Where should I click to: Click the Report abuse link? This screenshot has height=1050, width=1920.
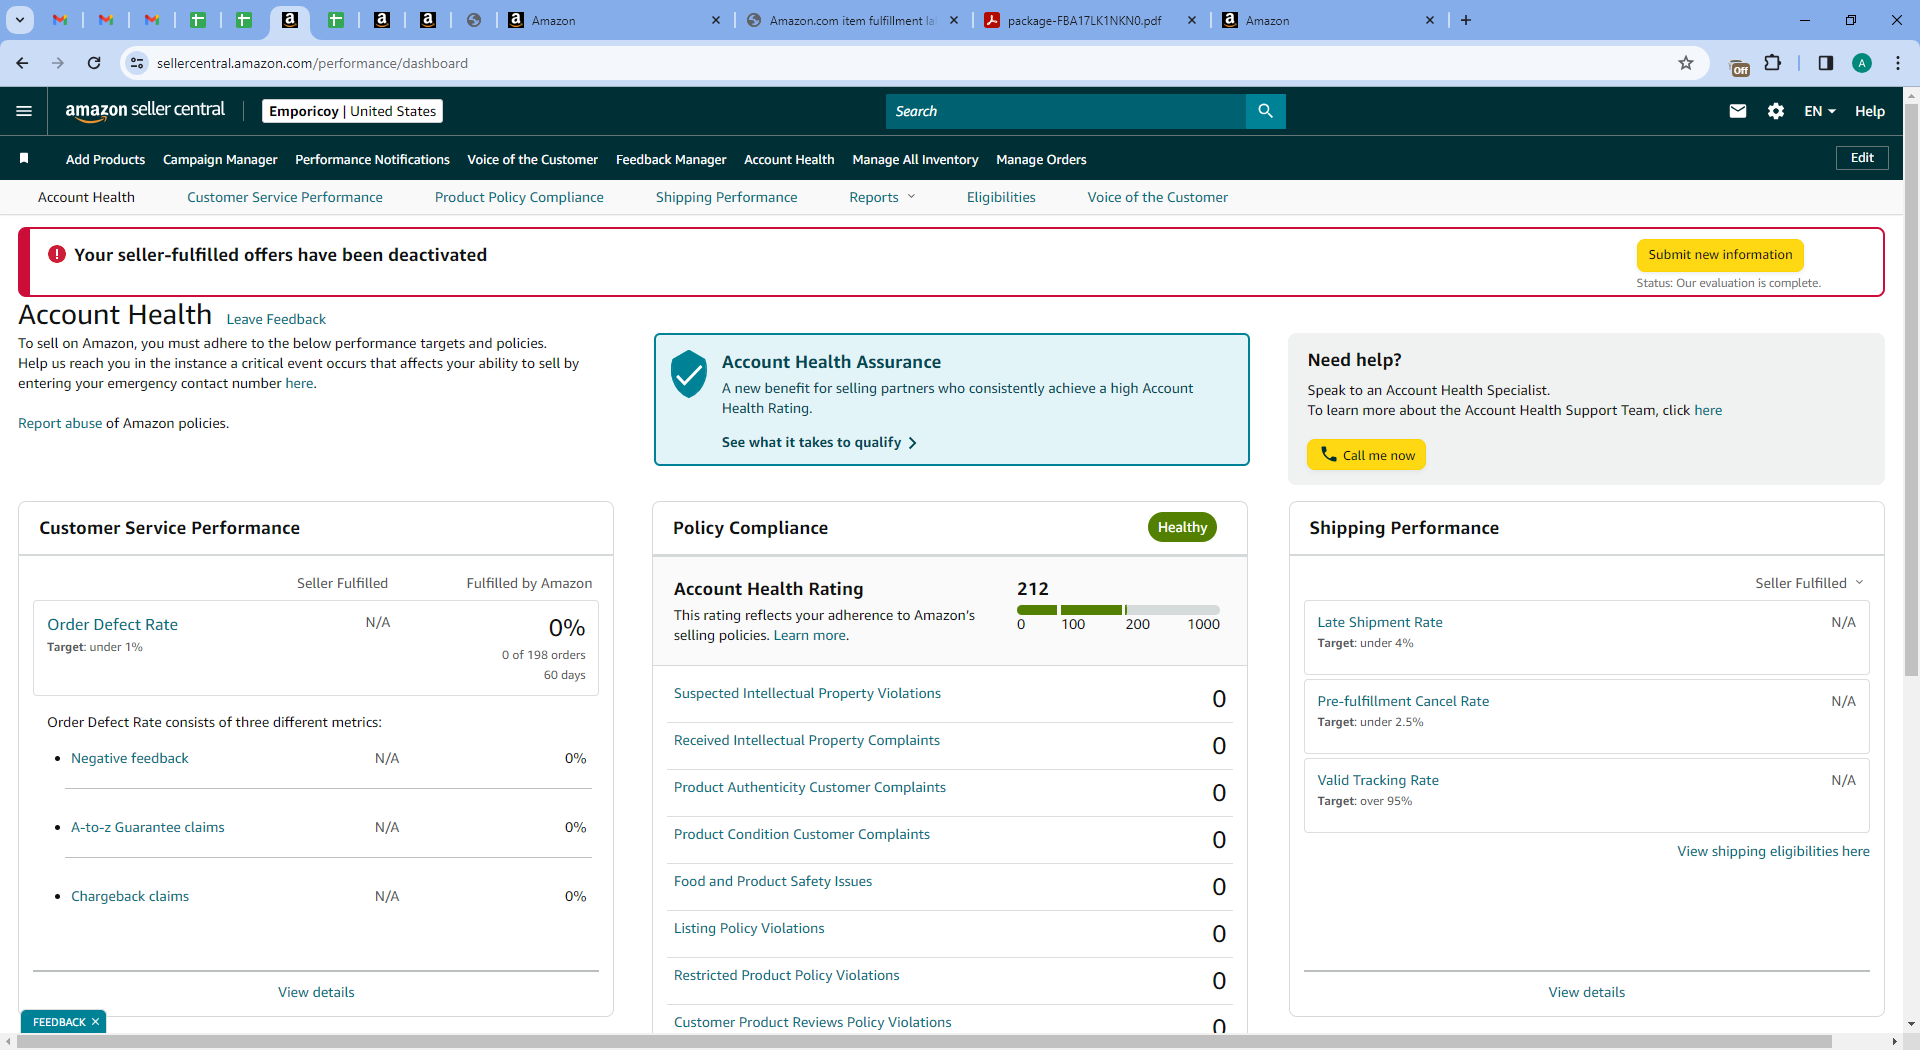(x=60, y=423)
